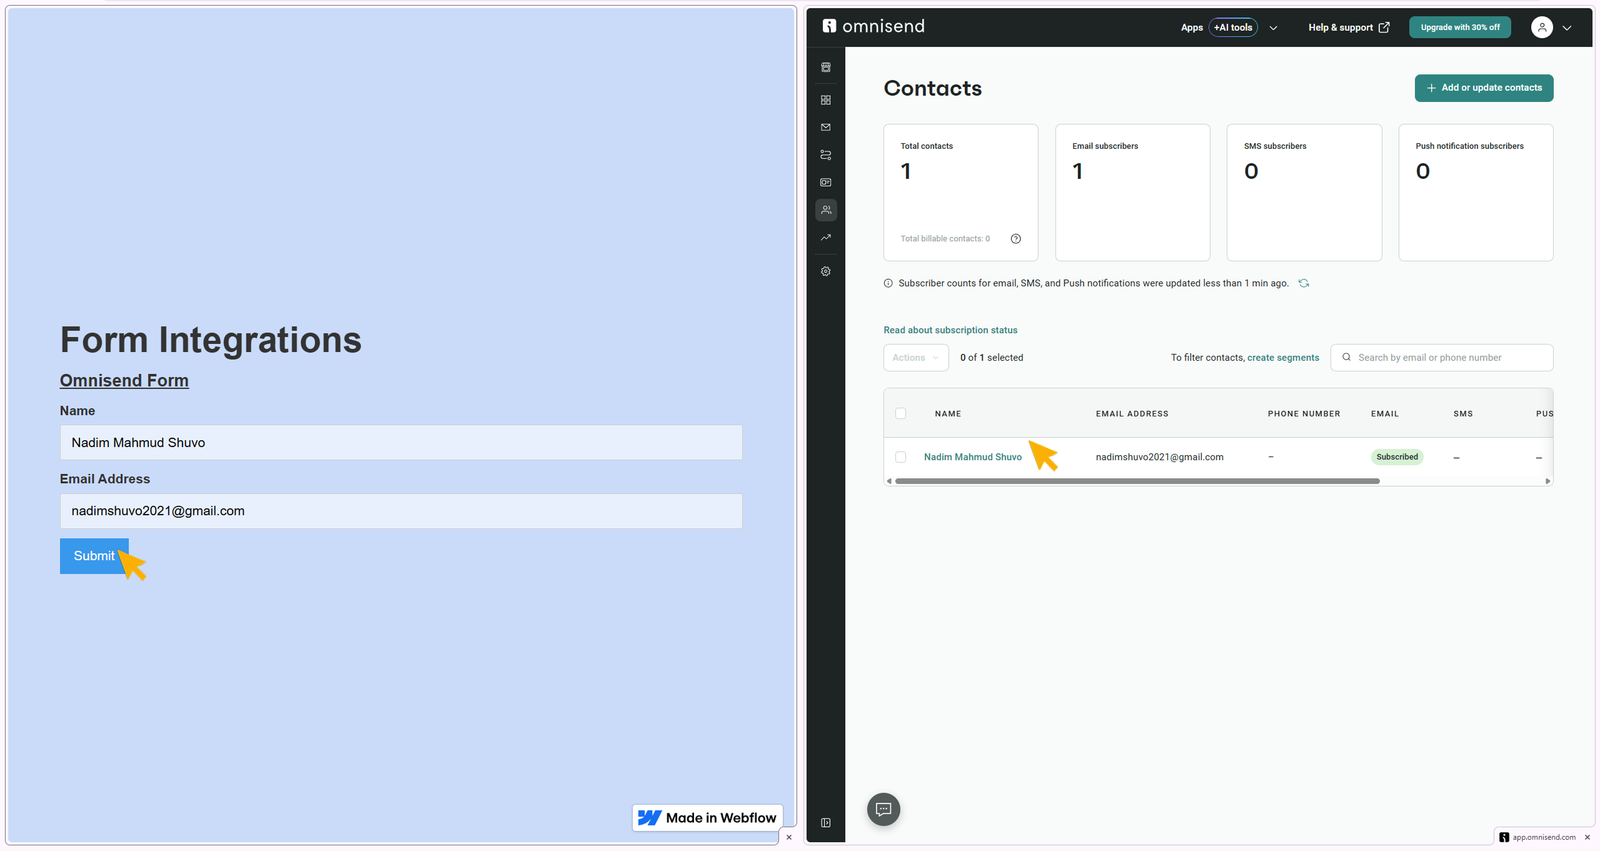Click the Webflow logo in Made in Webflow badge
Screen dimensions: 1600x851
(x=650, y=818)
